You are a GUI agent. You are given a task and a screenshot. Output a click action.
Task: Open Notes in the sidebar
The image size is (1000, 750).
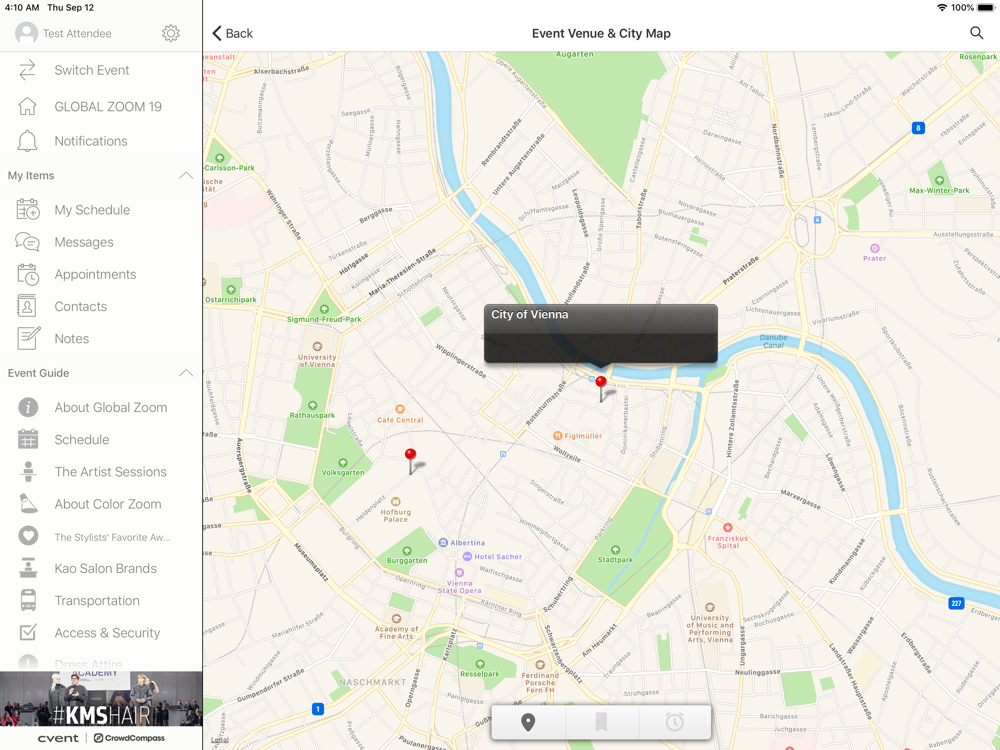pos(101,339)
